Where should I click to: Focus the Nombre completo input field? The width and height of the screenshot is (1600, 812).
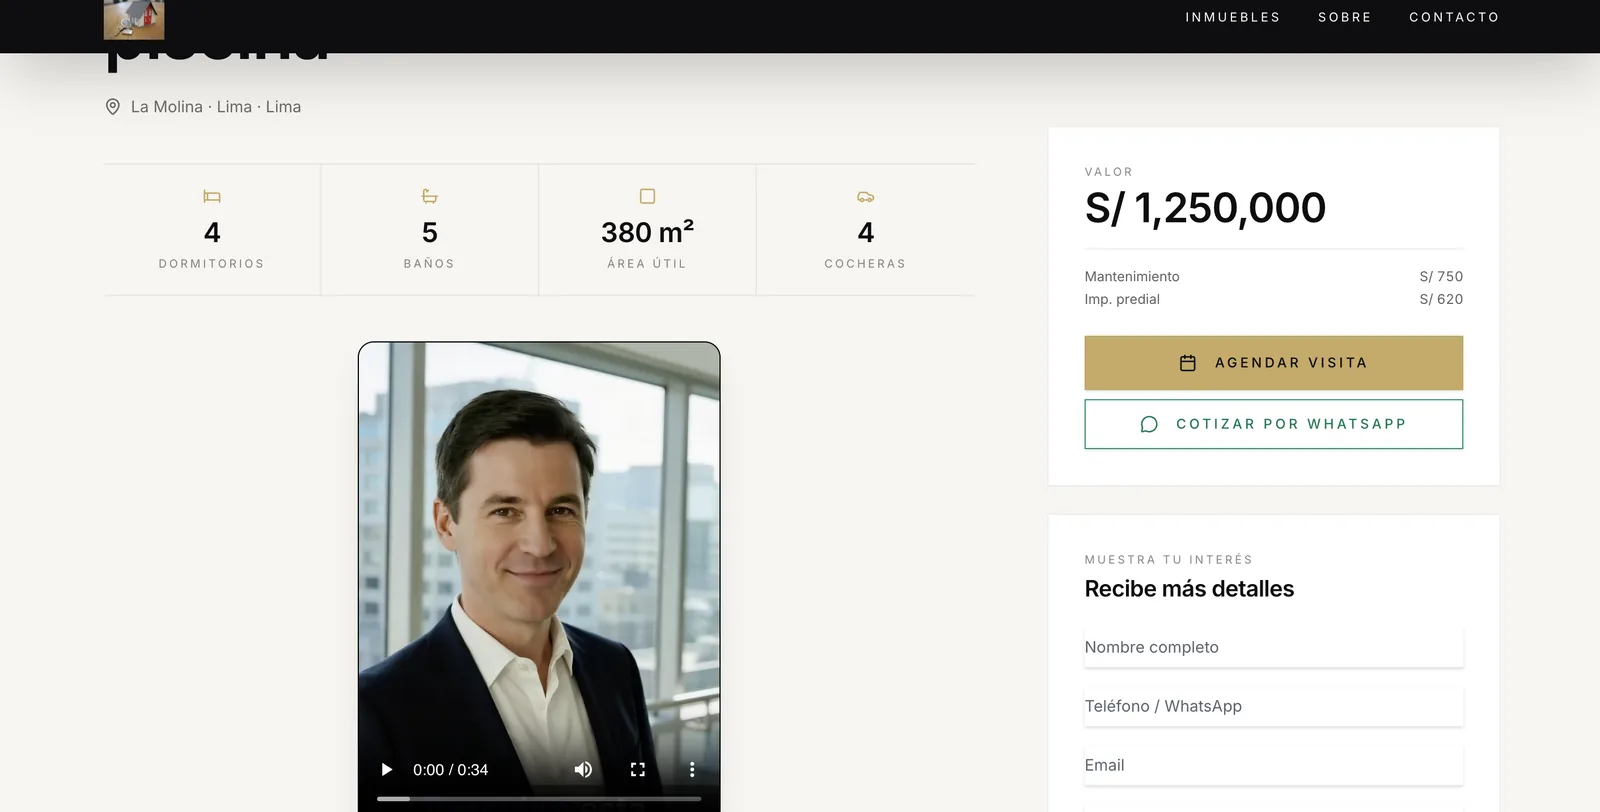coord(1274,648)
